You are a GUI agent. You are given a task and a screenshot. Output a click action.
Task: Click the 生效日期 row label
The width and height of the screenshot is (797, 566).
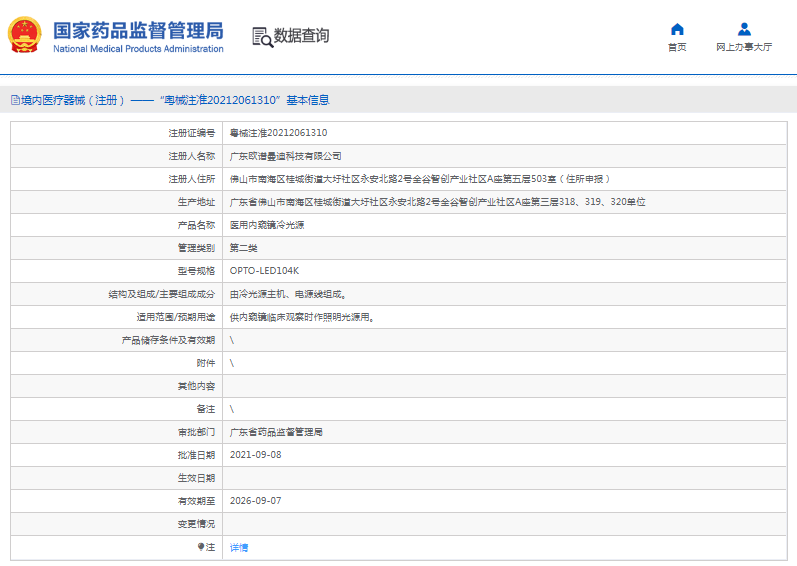(196, 478)
